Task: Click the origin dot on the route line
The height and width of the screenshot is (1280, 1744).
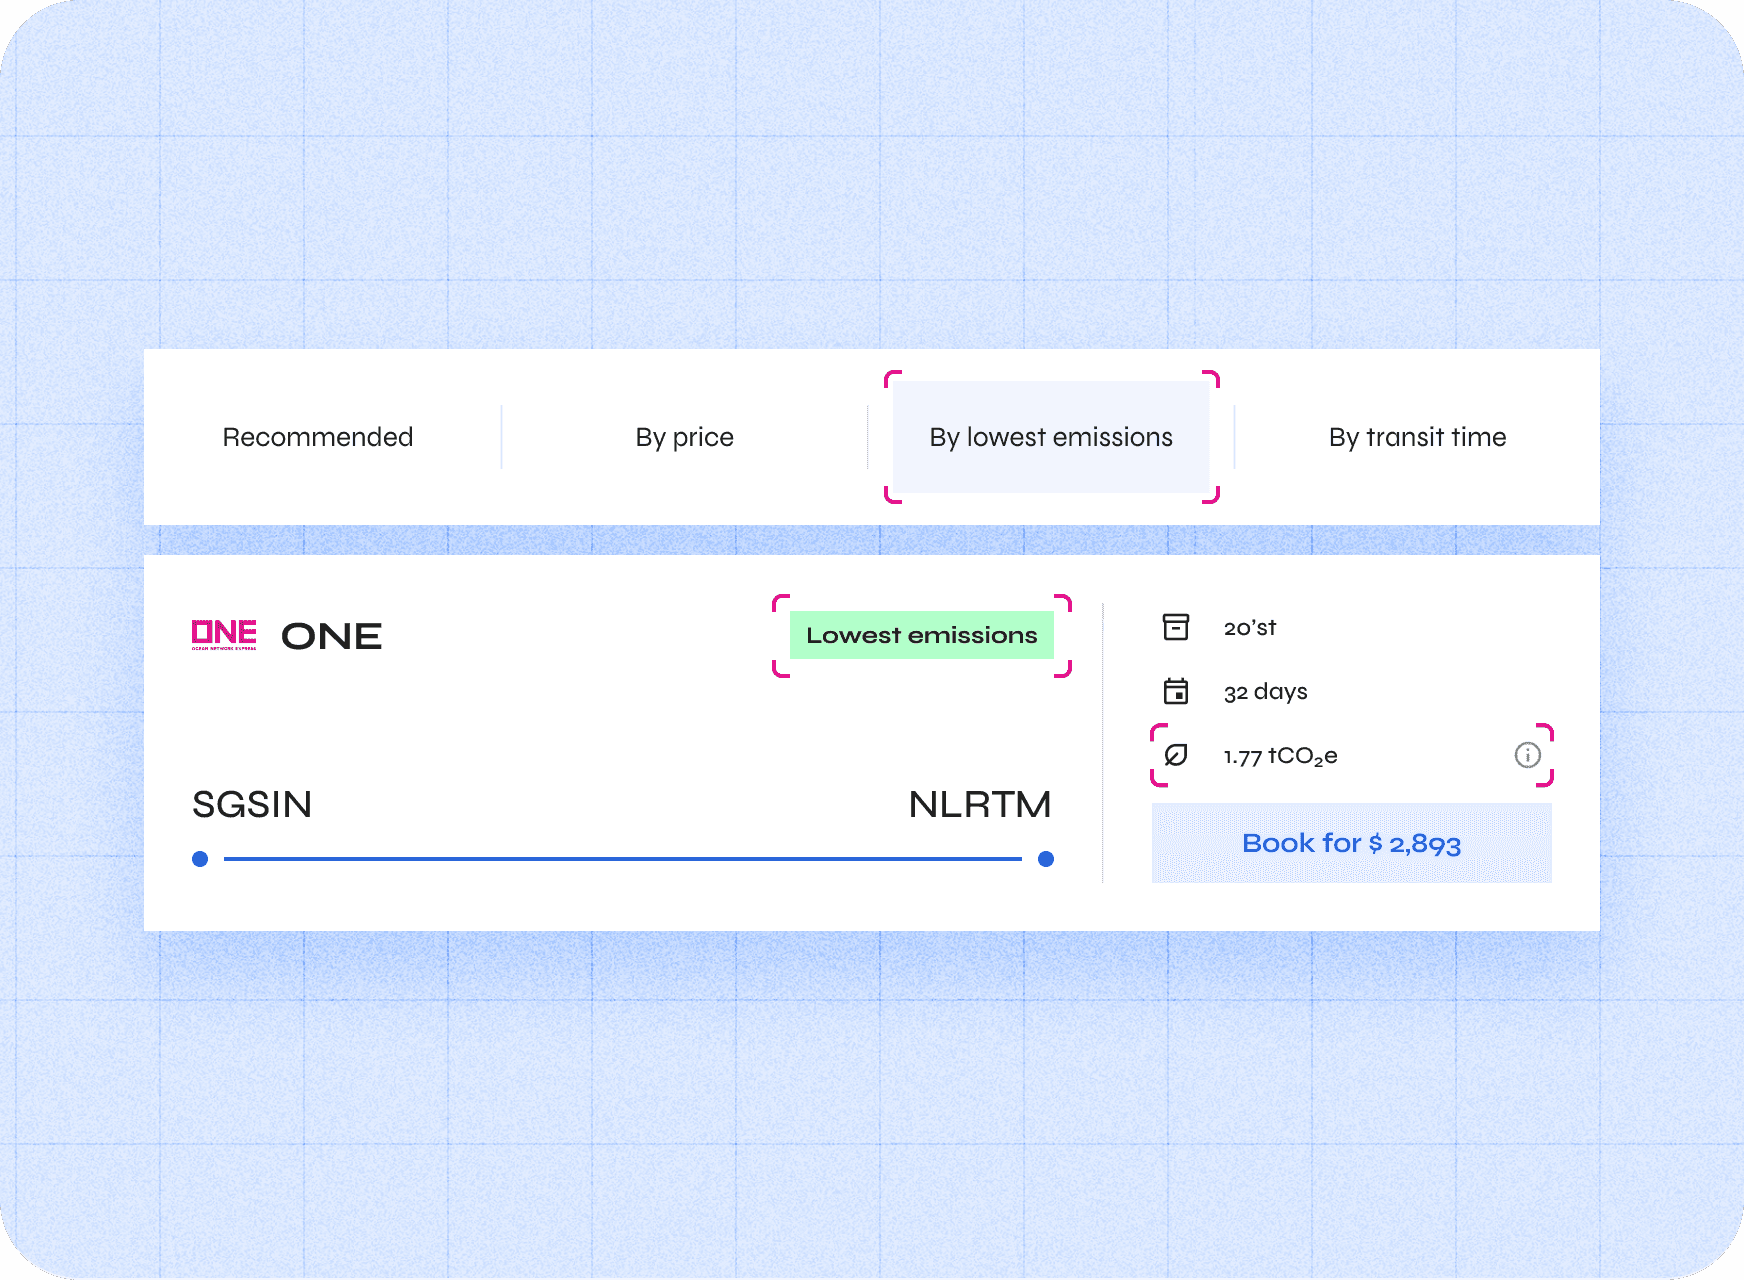Action: [x=200, y=857]
